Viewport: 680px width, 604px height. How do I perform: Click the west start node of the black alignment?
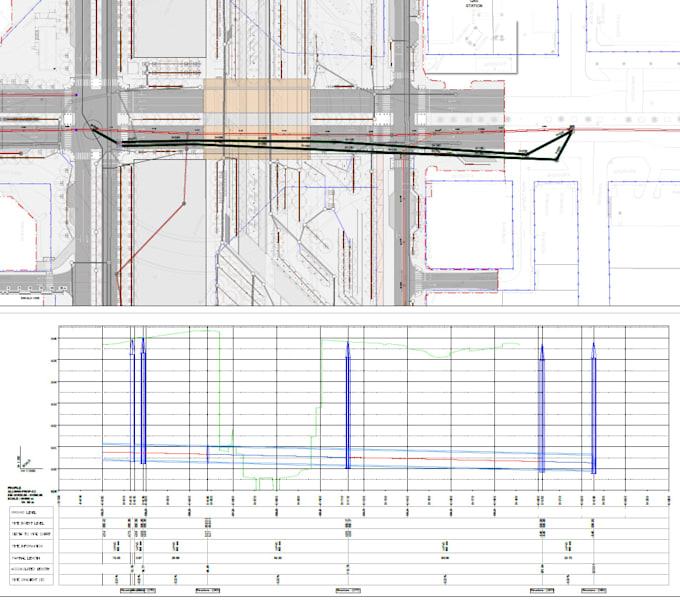tap(94, 127)
